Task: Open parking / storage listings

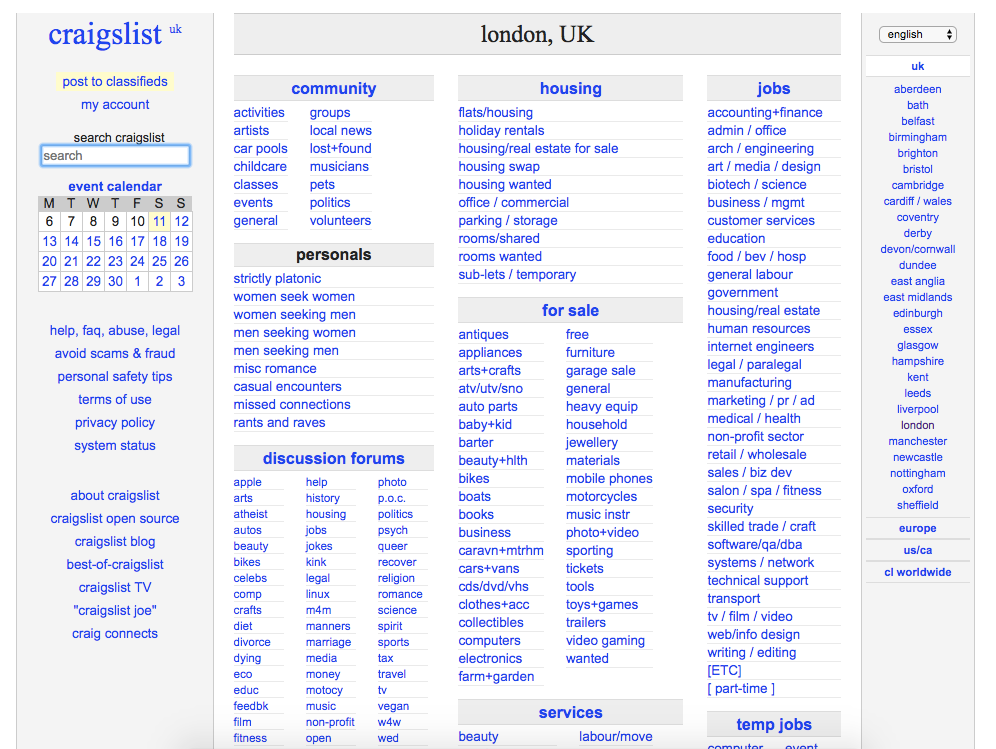Action: [508, 220]
